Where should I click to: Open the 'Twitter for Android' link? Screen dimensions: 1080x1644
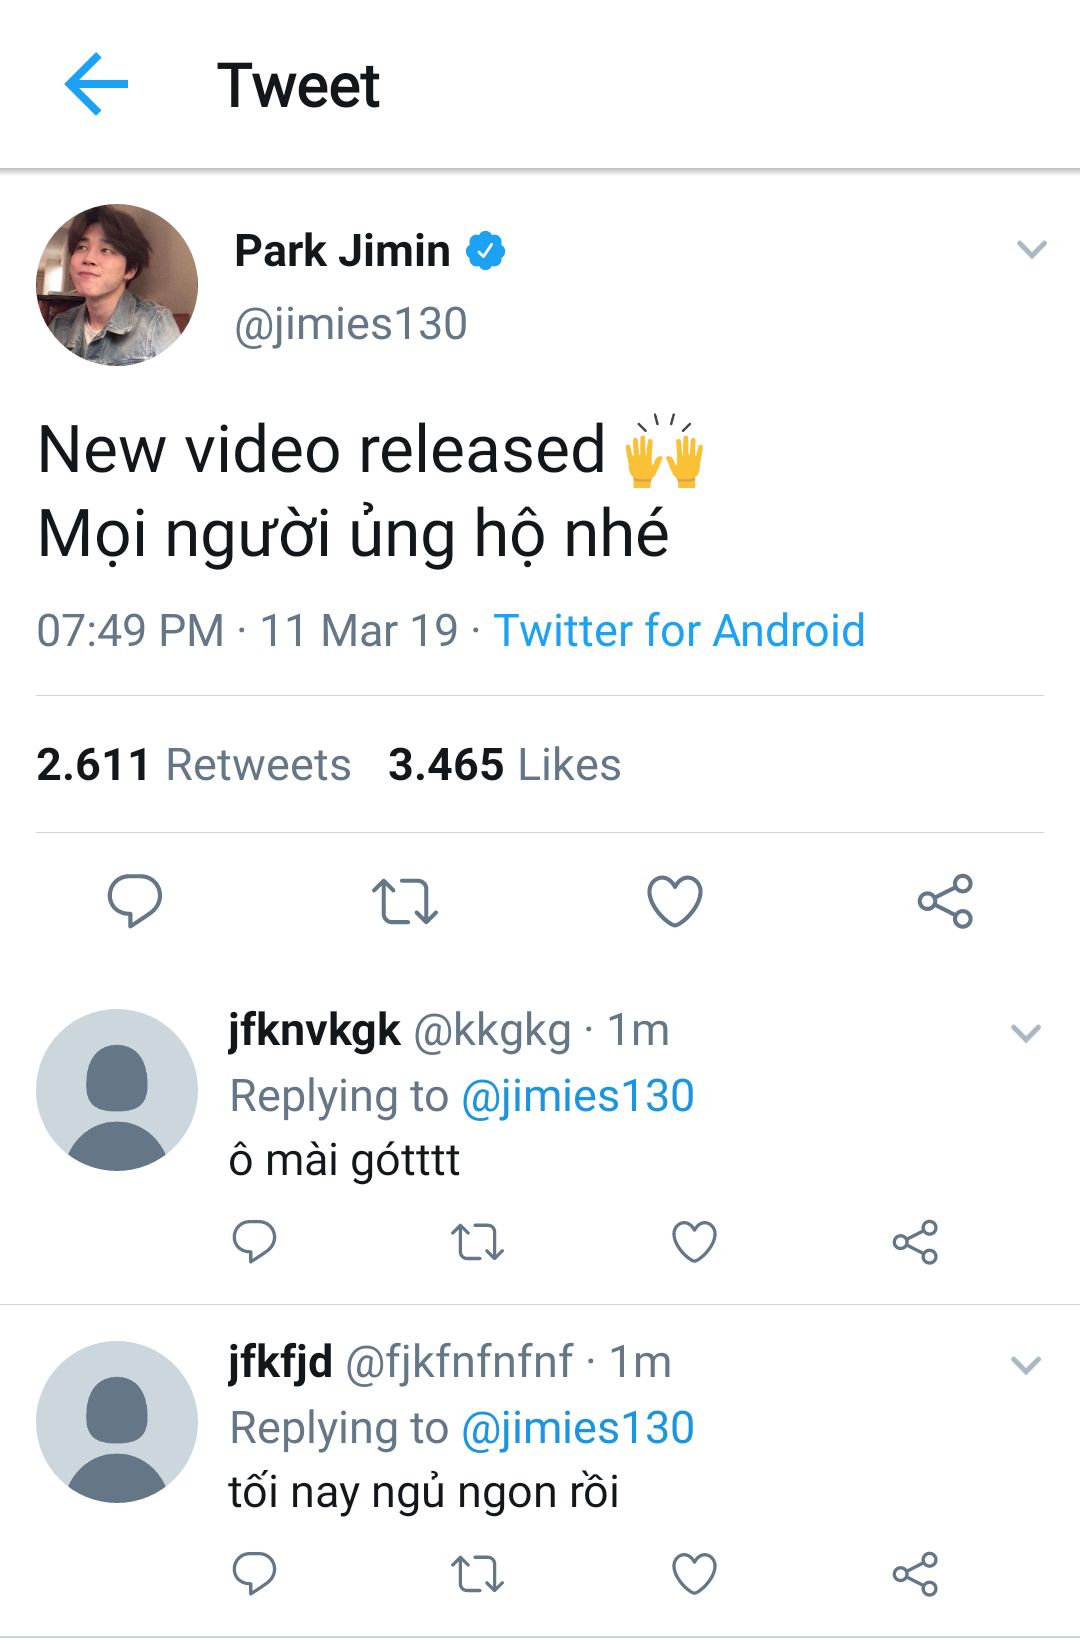(679, 631)
